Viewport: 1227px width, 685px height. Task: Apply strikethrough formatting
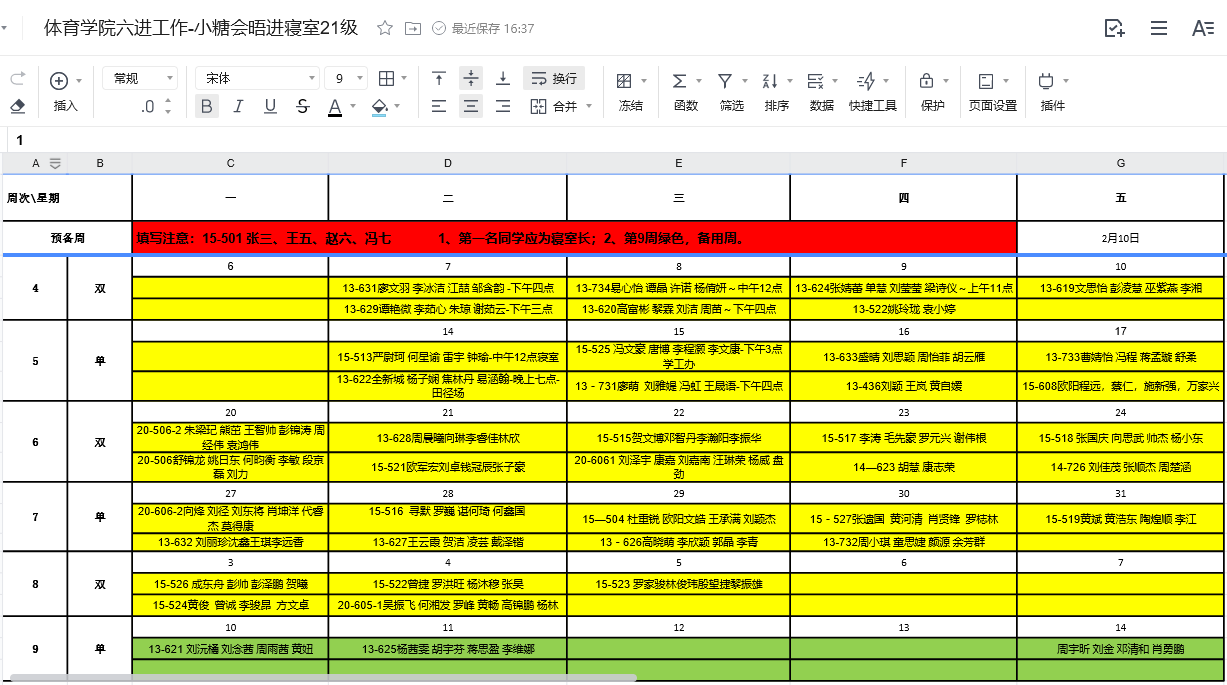pyautogui.click(x=302, y=106)
